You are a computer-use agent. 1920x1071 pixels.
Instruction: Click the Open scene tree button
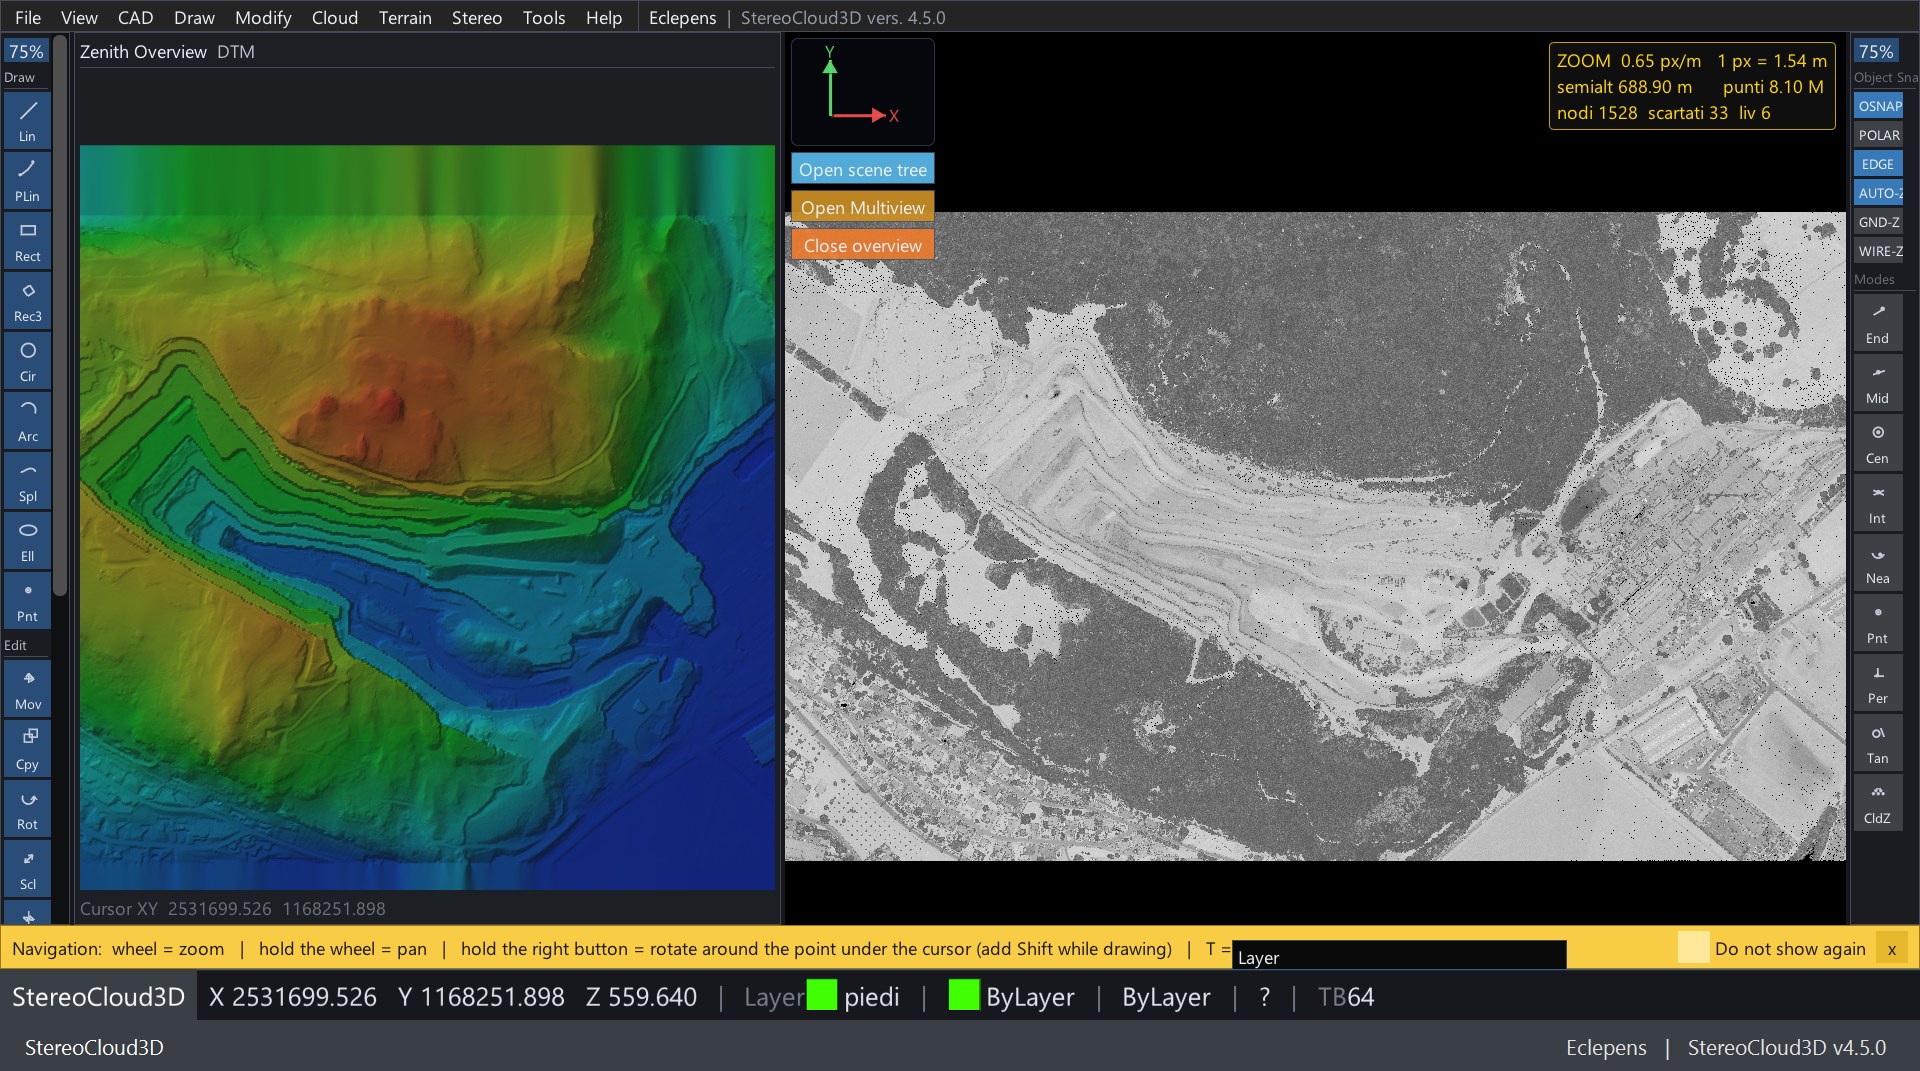[x=862, y=169]
